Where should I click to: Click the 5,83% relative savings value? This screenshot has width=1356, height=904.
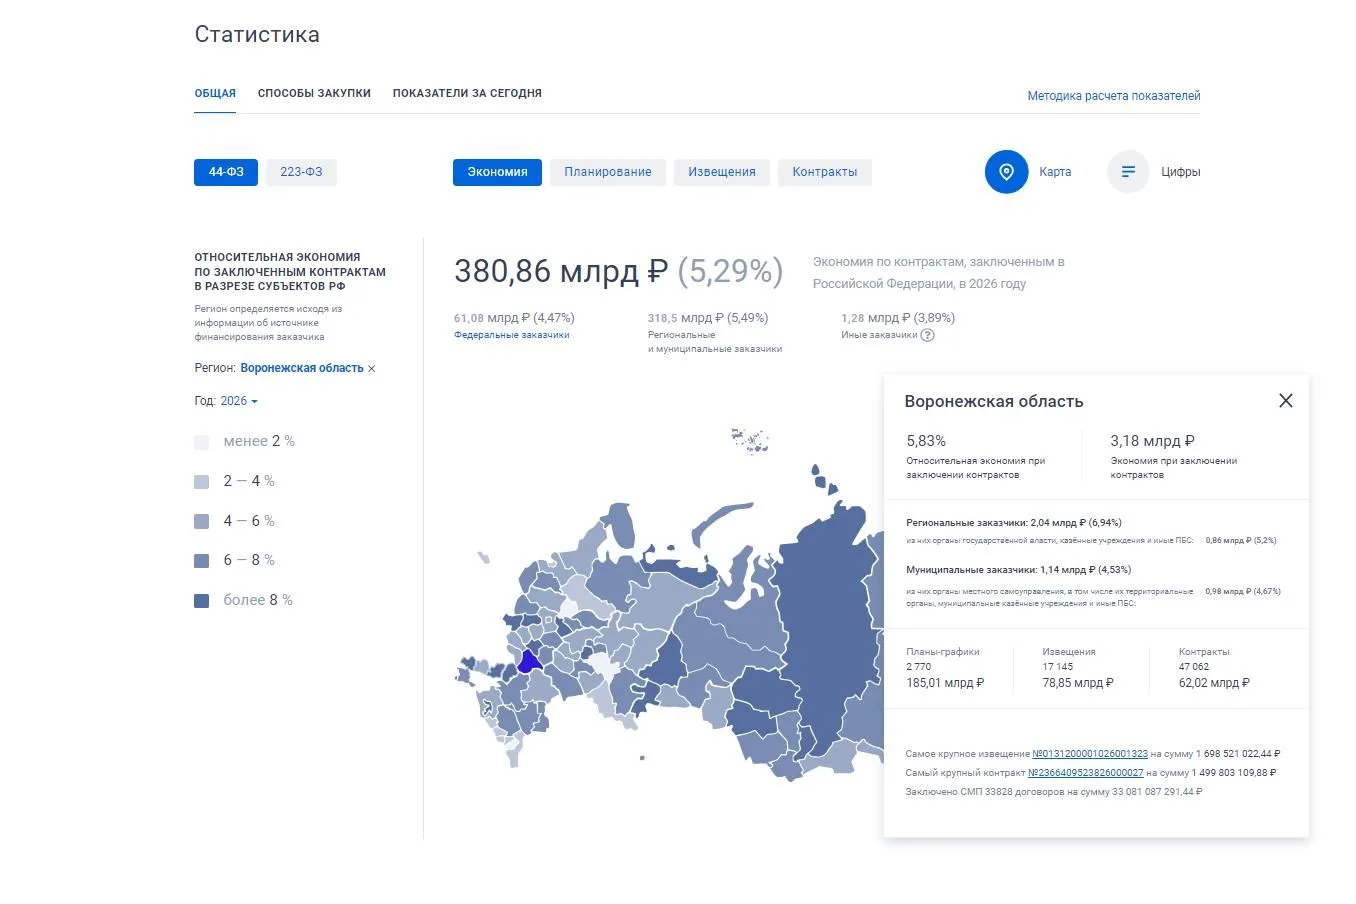(926, 441)
